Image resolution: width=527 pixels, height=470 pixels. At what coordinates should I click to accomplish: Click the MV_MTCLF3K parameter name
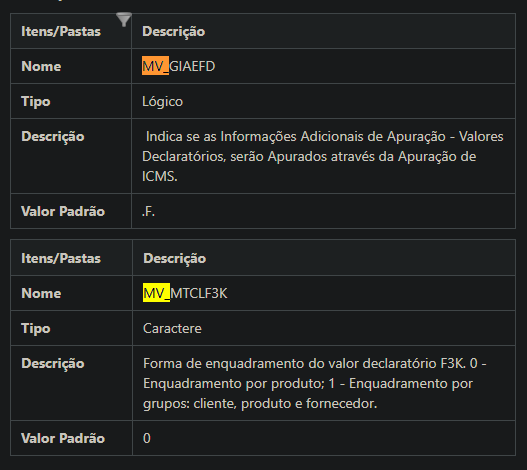click(185, 293)
